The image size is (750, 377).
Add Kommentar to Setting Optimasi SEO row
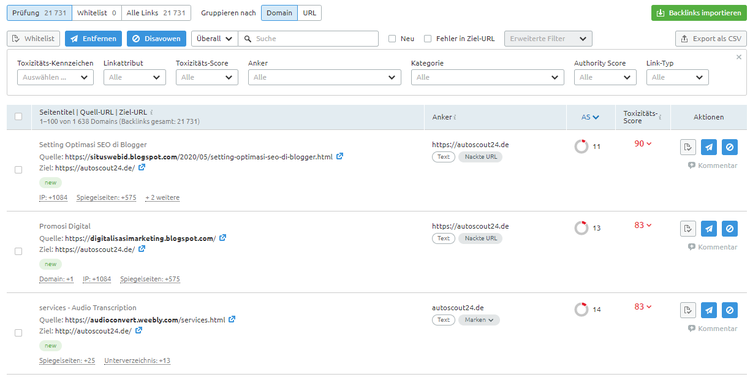click(x=713, y=166)
